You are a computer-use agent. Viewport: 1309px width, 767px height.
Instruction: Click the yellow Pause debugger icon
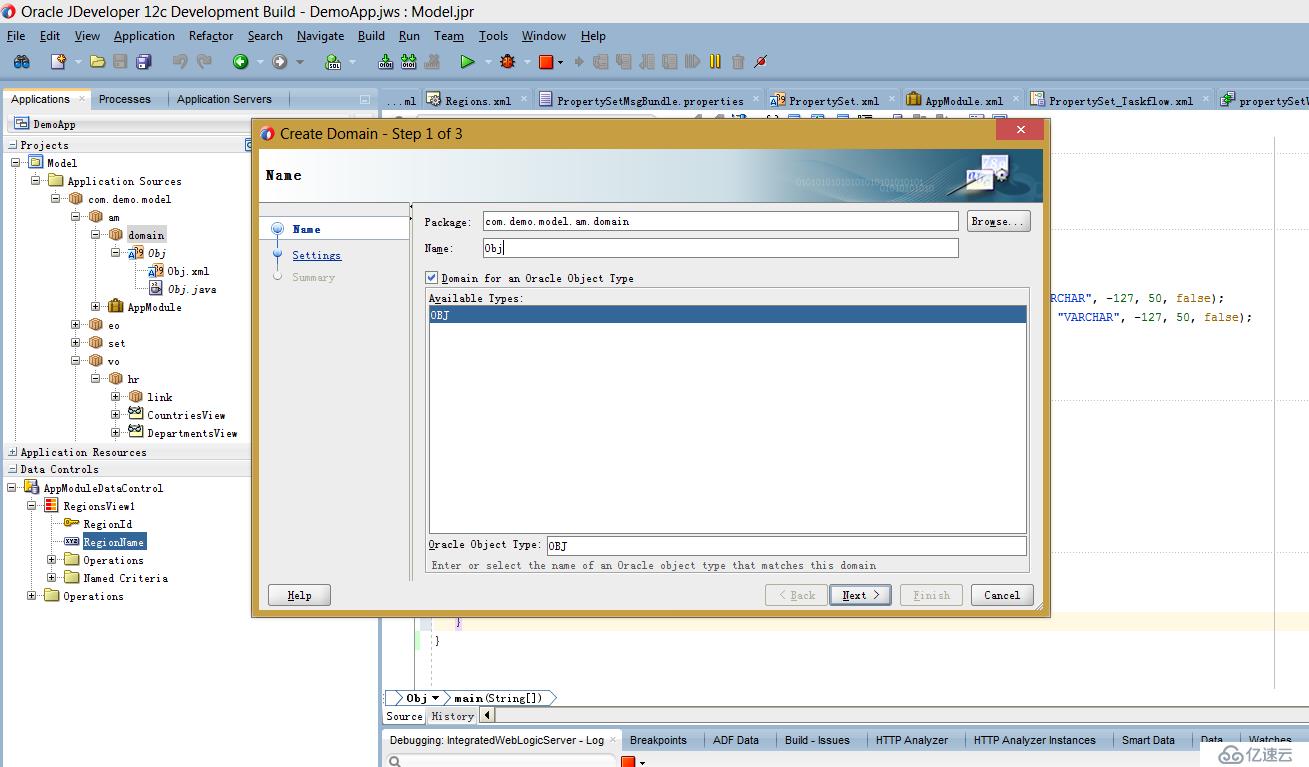tap(715, 62)
